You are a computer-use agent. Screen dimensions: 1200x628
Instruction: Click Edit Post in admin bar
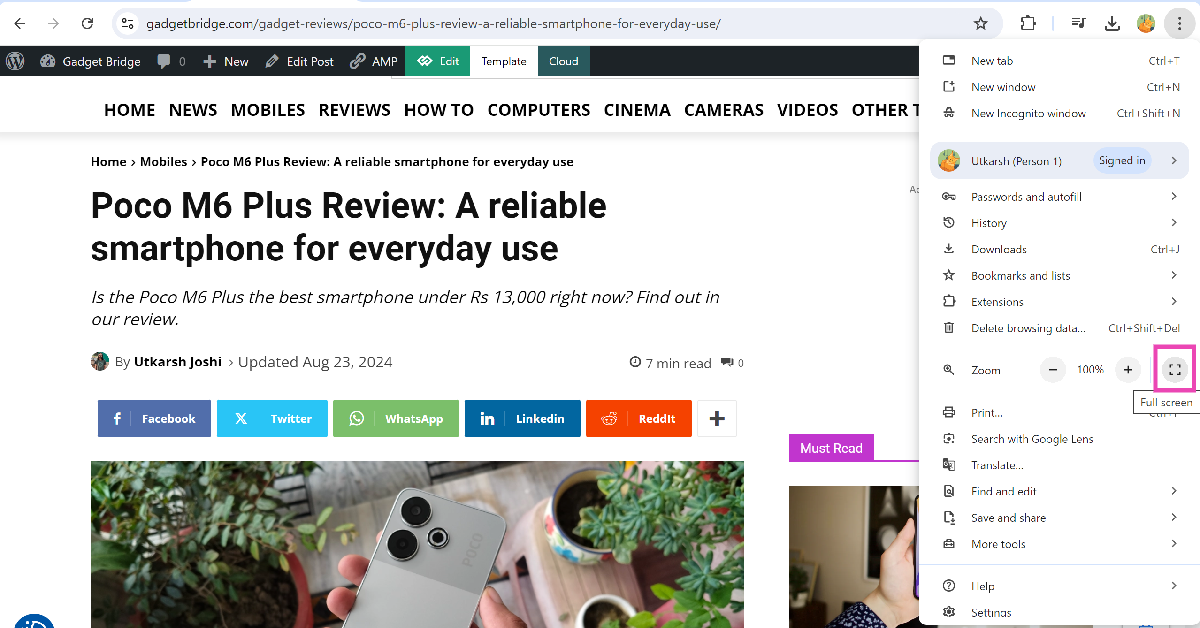[299, 61]
